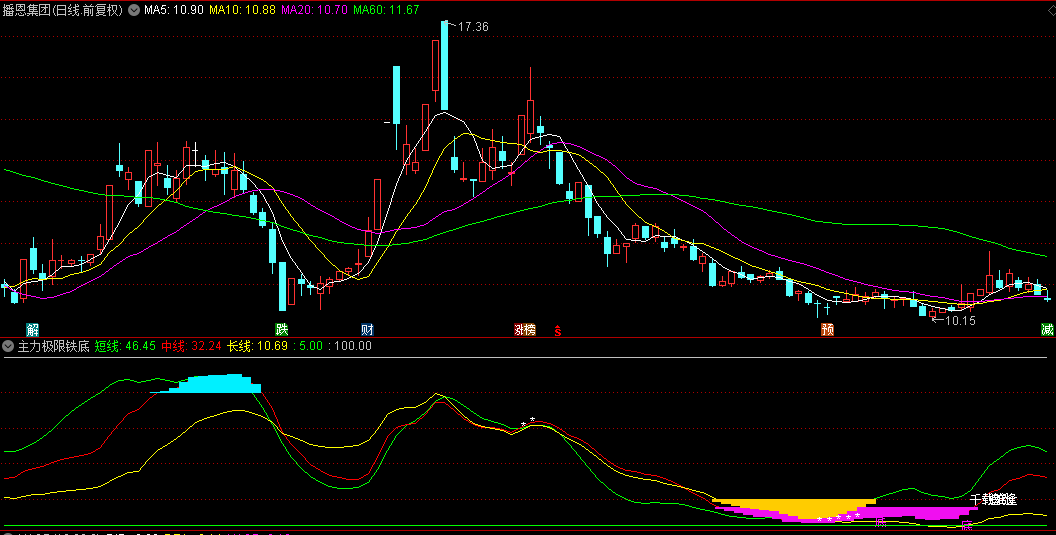
Task: Click the red S signal marker
Action: click(558, 330)
